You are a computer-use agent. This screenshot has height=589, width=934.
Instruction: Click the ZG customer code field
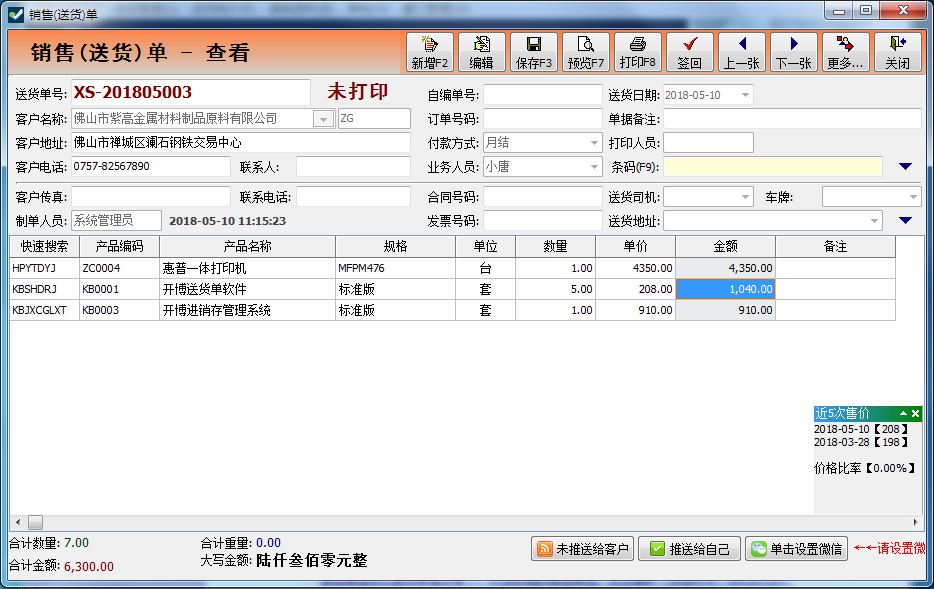(374, 119)
